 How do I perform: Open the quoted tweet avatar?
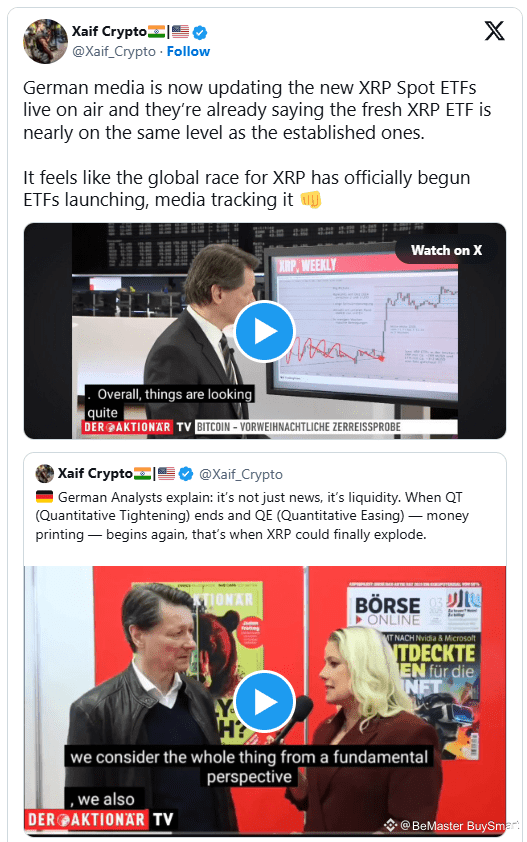click(45, 474)
